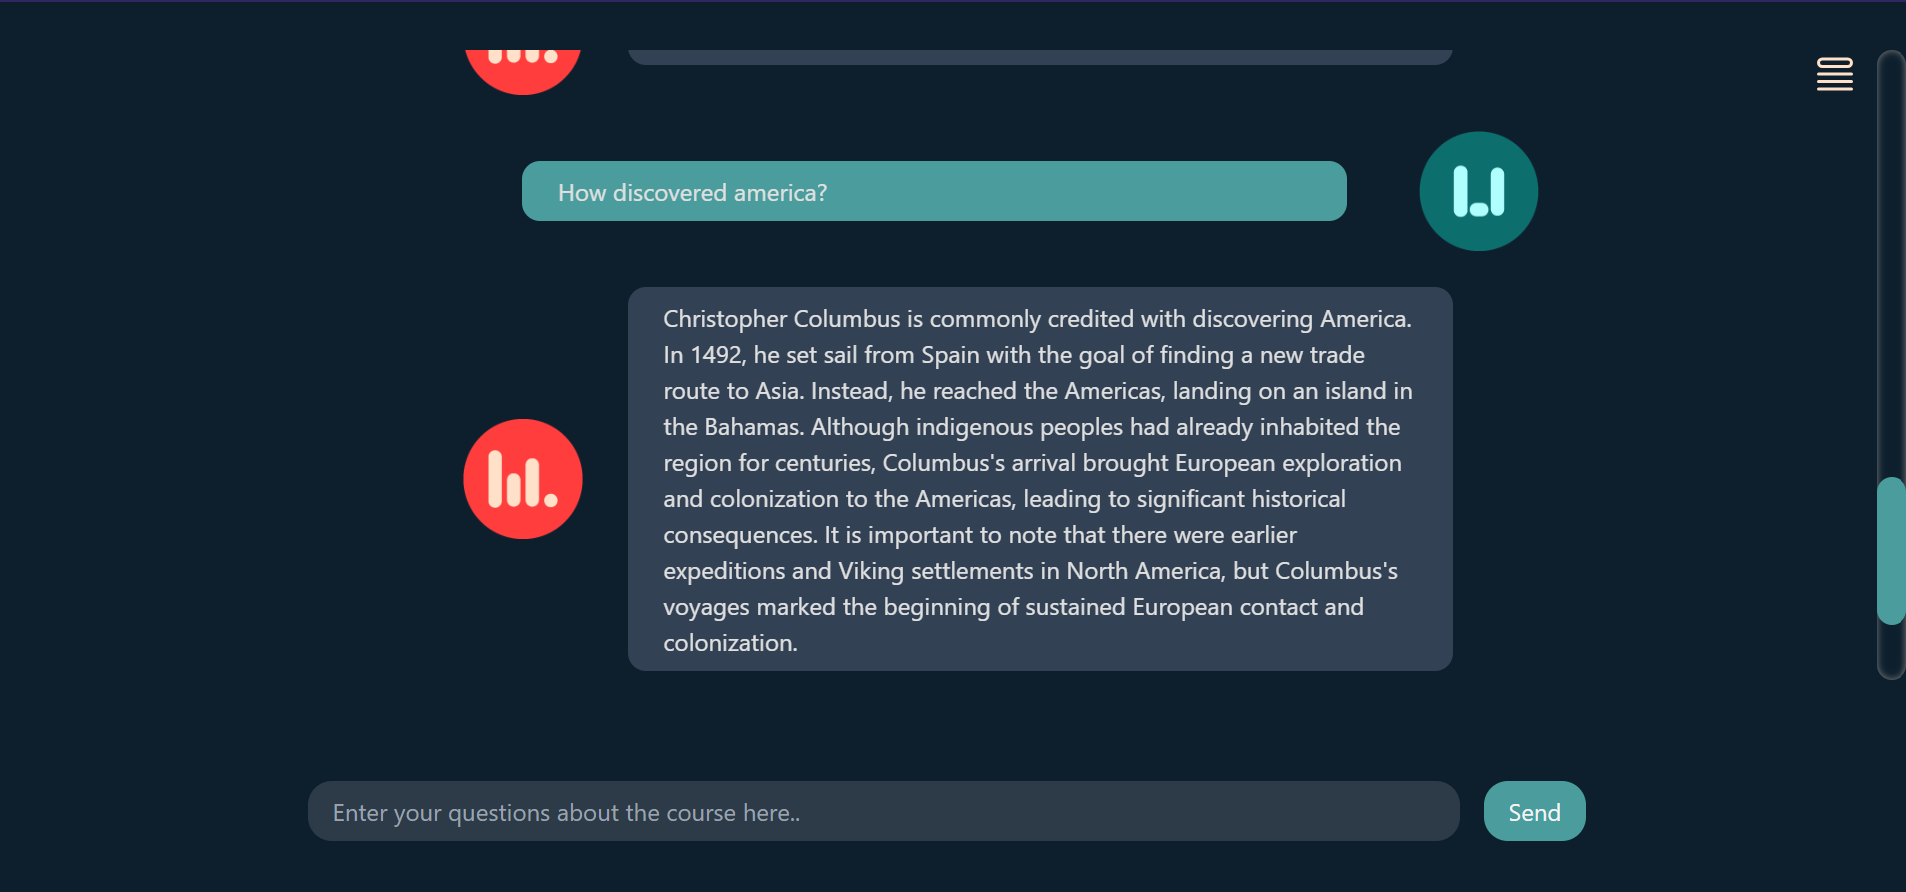This screenshot has height=892, width=1906.
Task: Click the scrollbar track above the thumb
Action: (1890, 265)
